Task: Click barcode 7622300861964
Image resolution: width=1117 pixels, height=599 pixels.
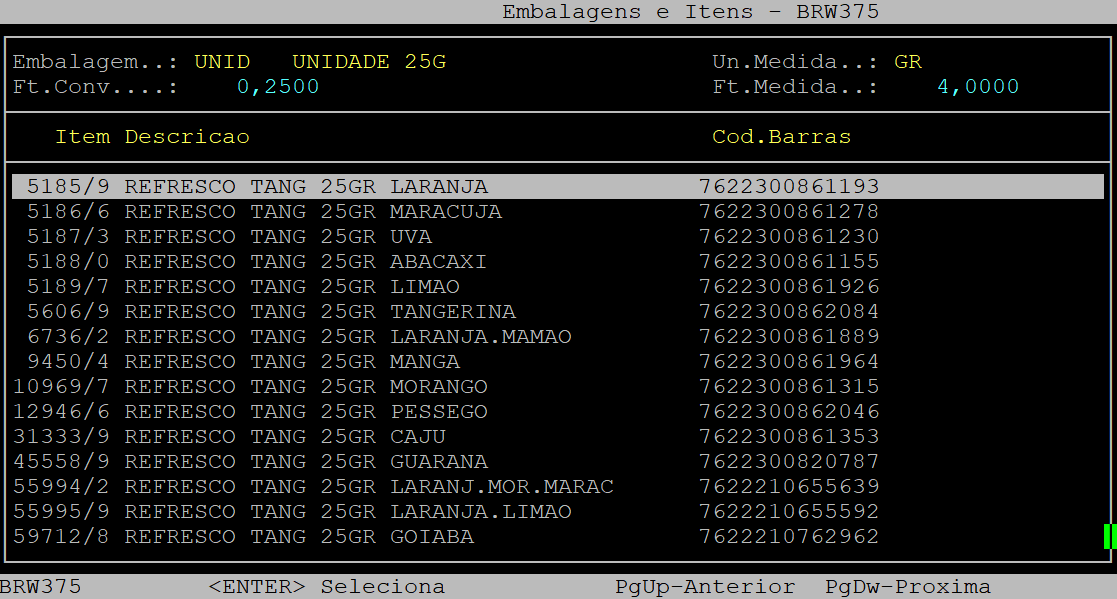Action: point(789,361)
